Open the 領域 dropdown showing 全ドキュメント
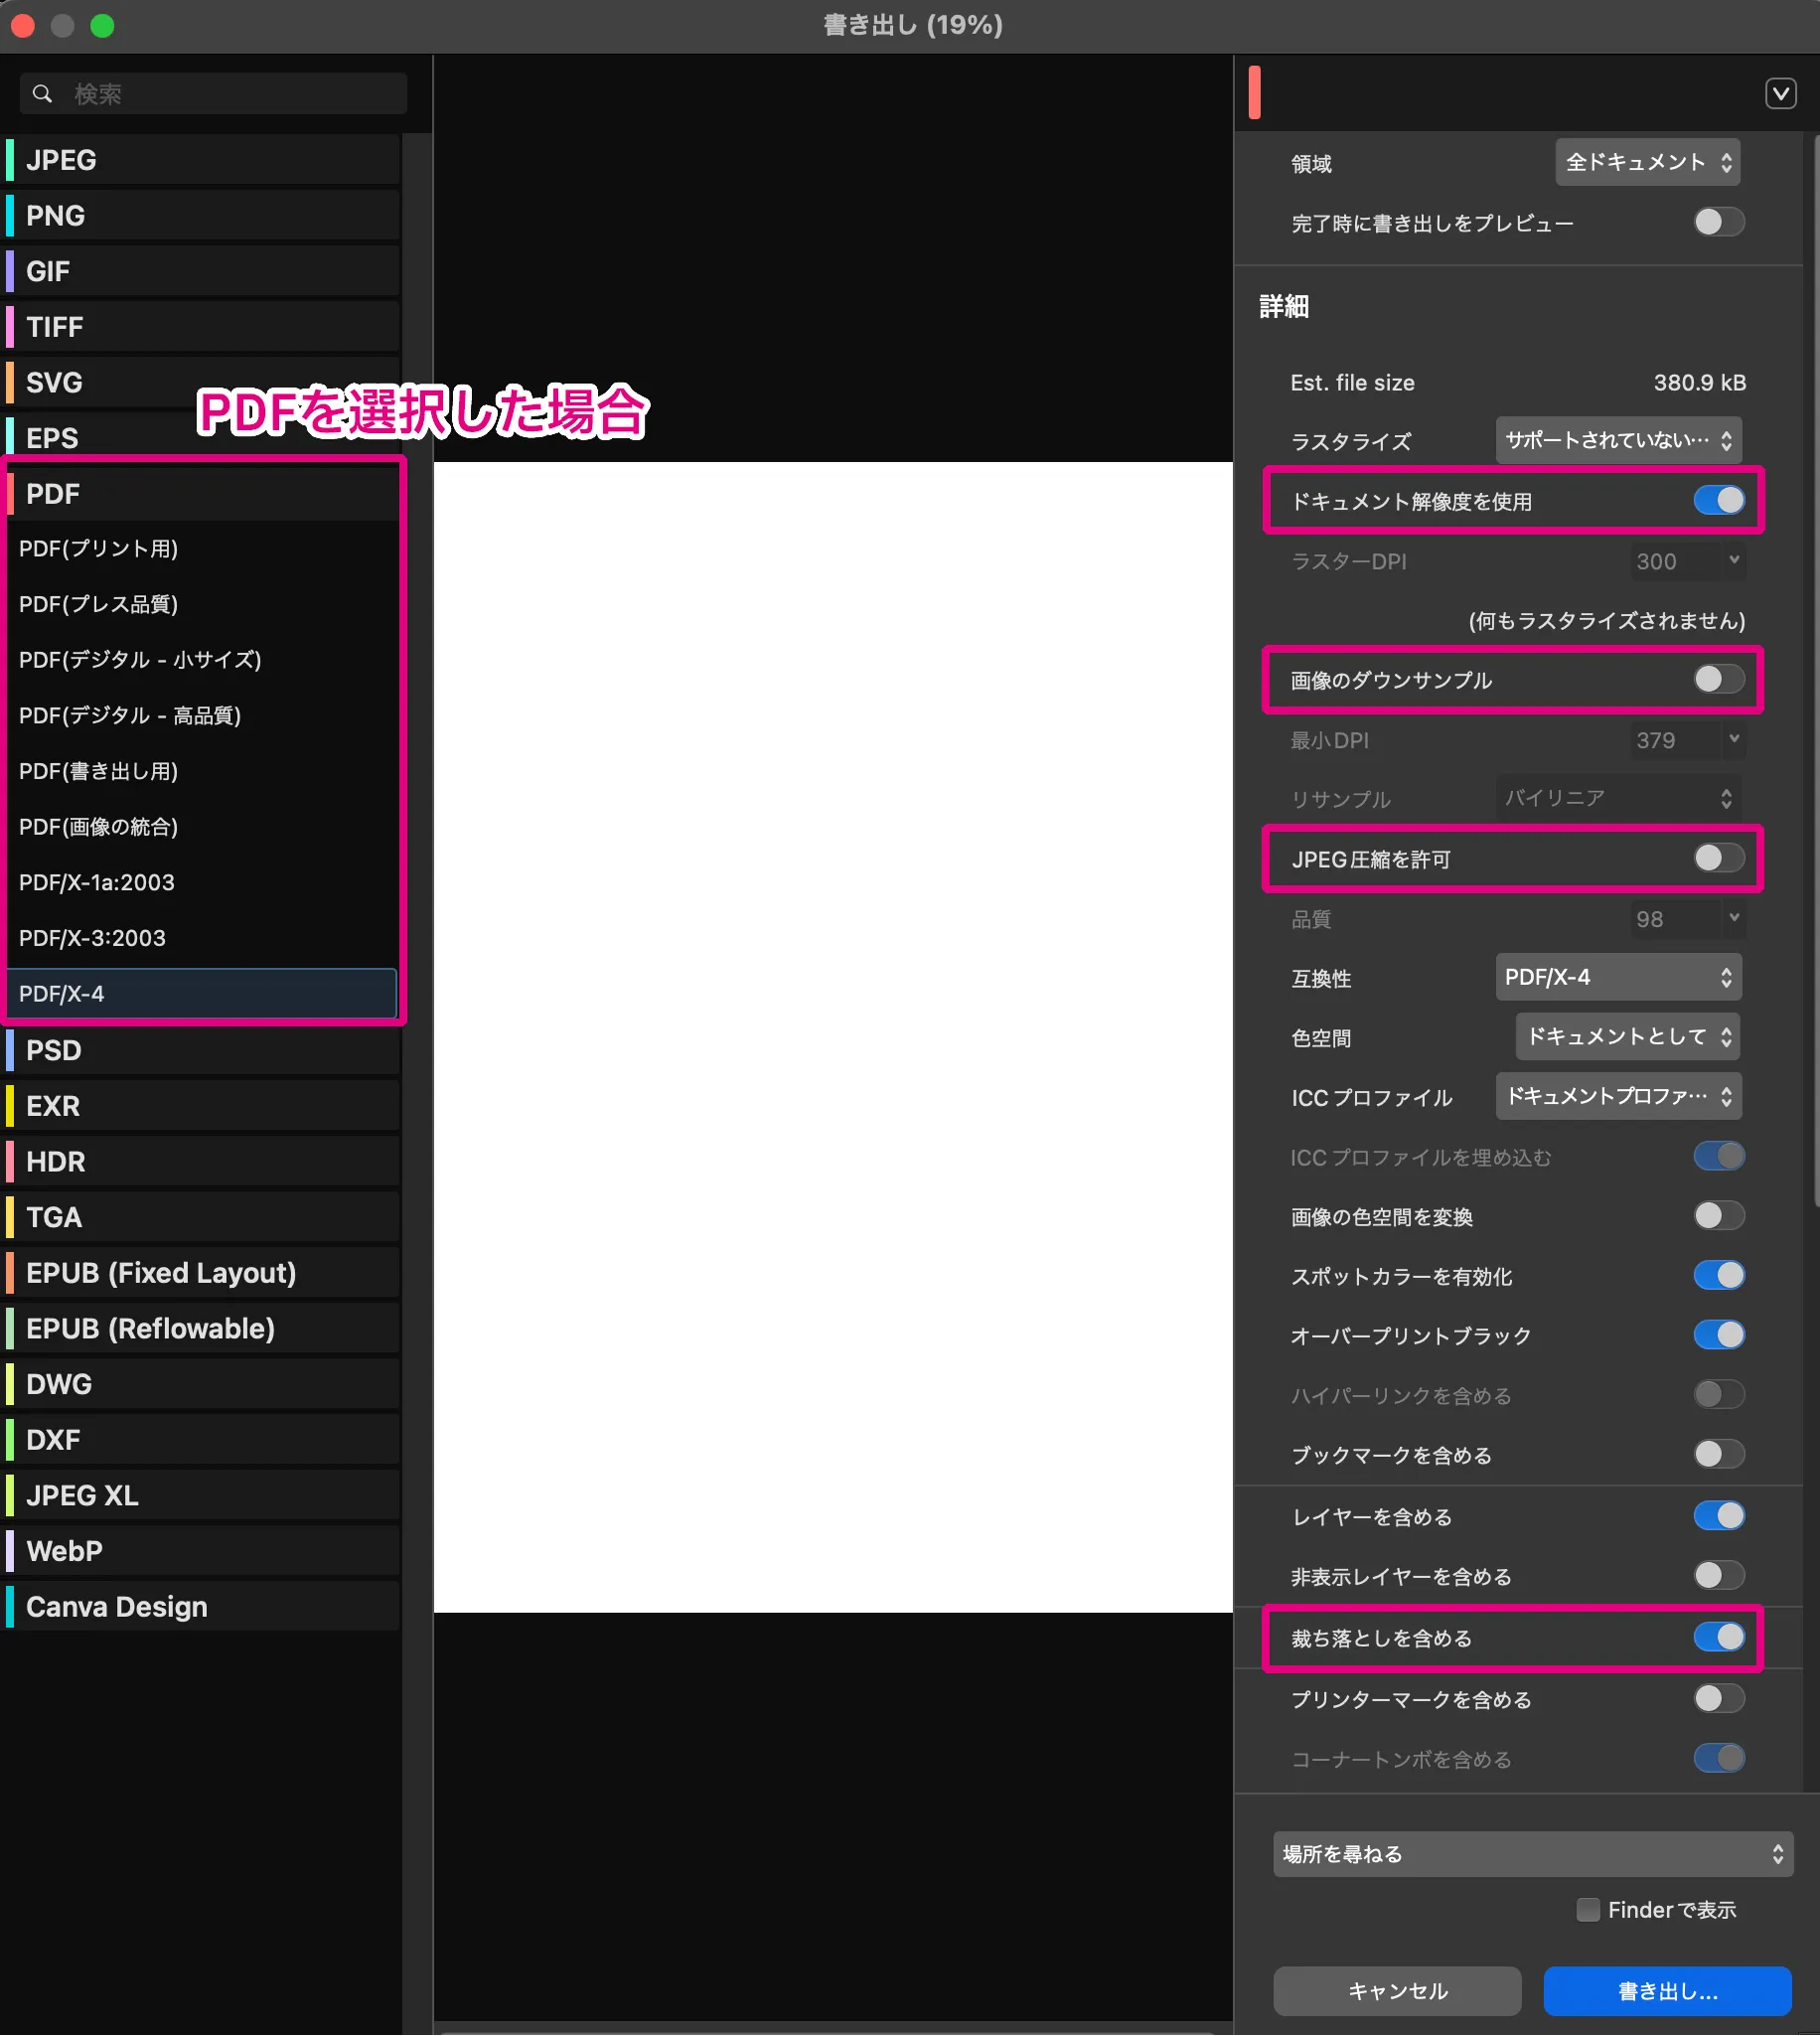1820x2036 pixels. pos(1646,161)
